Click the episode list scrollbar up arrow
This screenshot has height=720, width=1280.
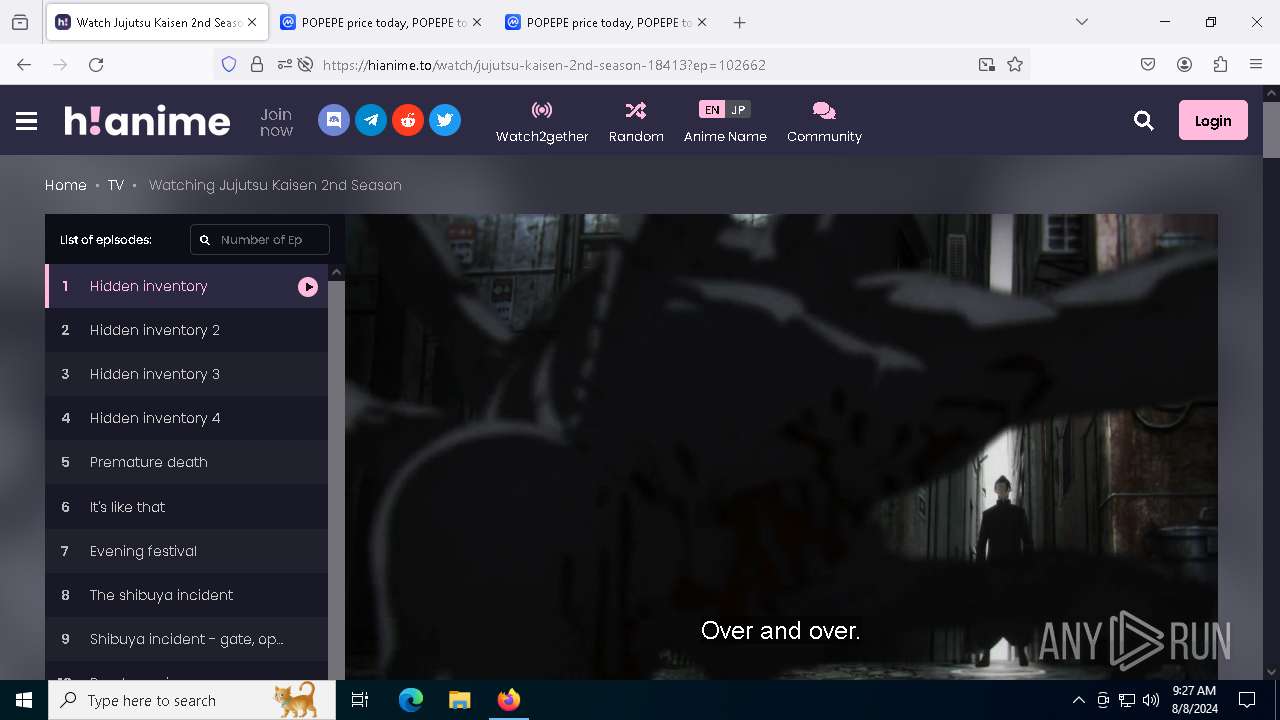(337, 272)
